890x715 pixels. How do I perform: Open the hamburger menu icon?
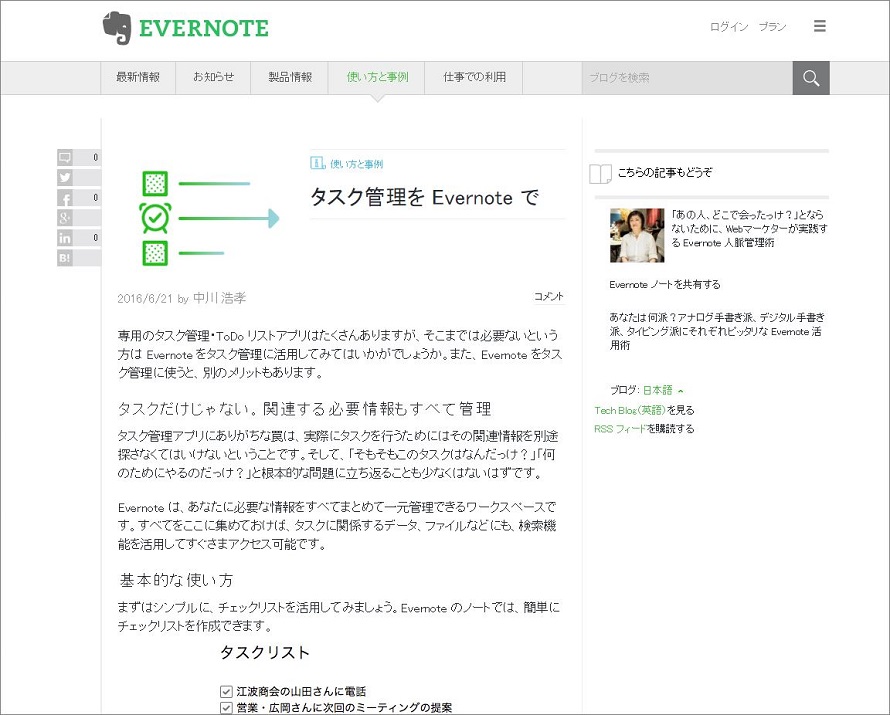click(819, 26)
